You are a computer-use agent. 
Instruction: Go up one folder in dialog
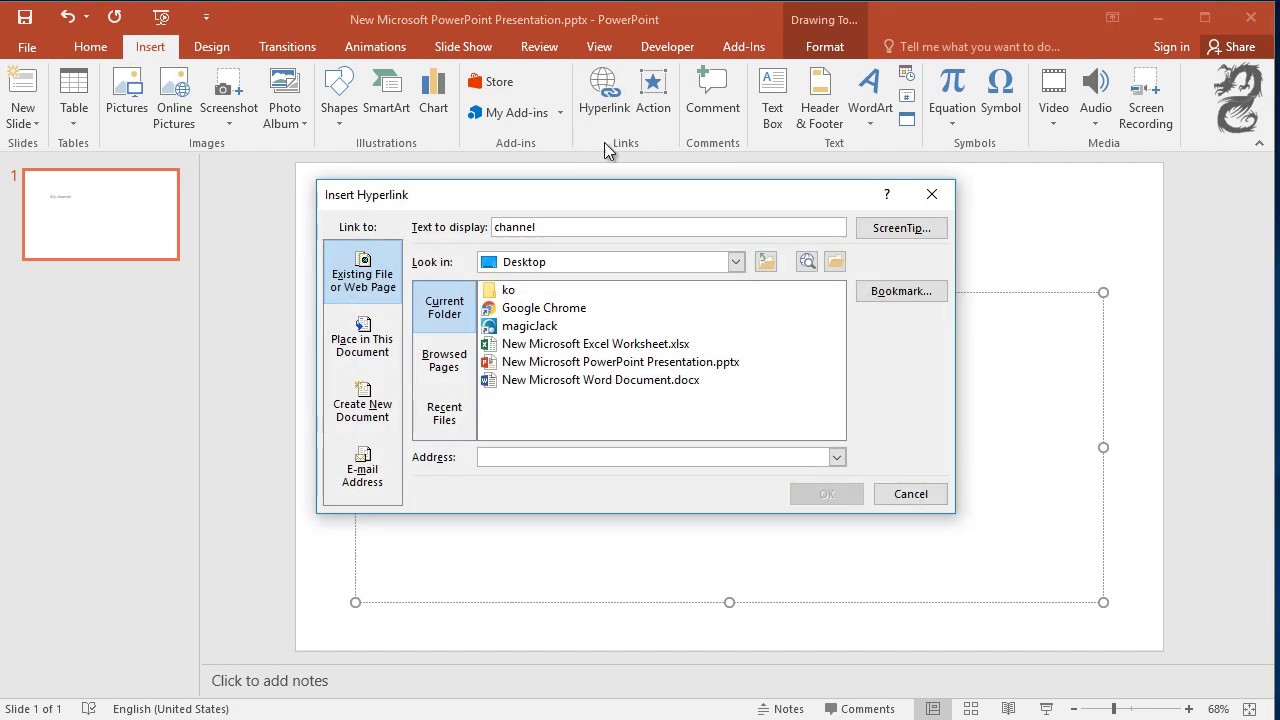click(766, 262)
